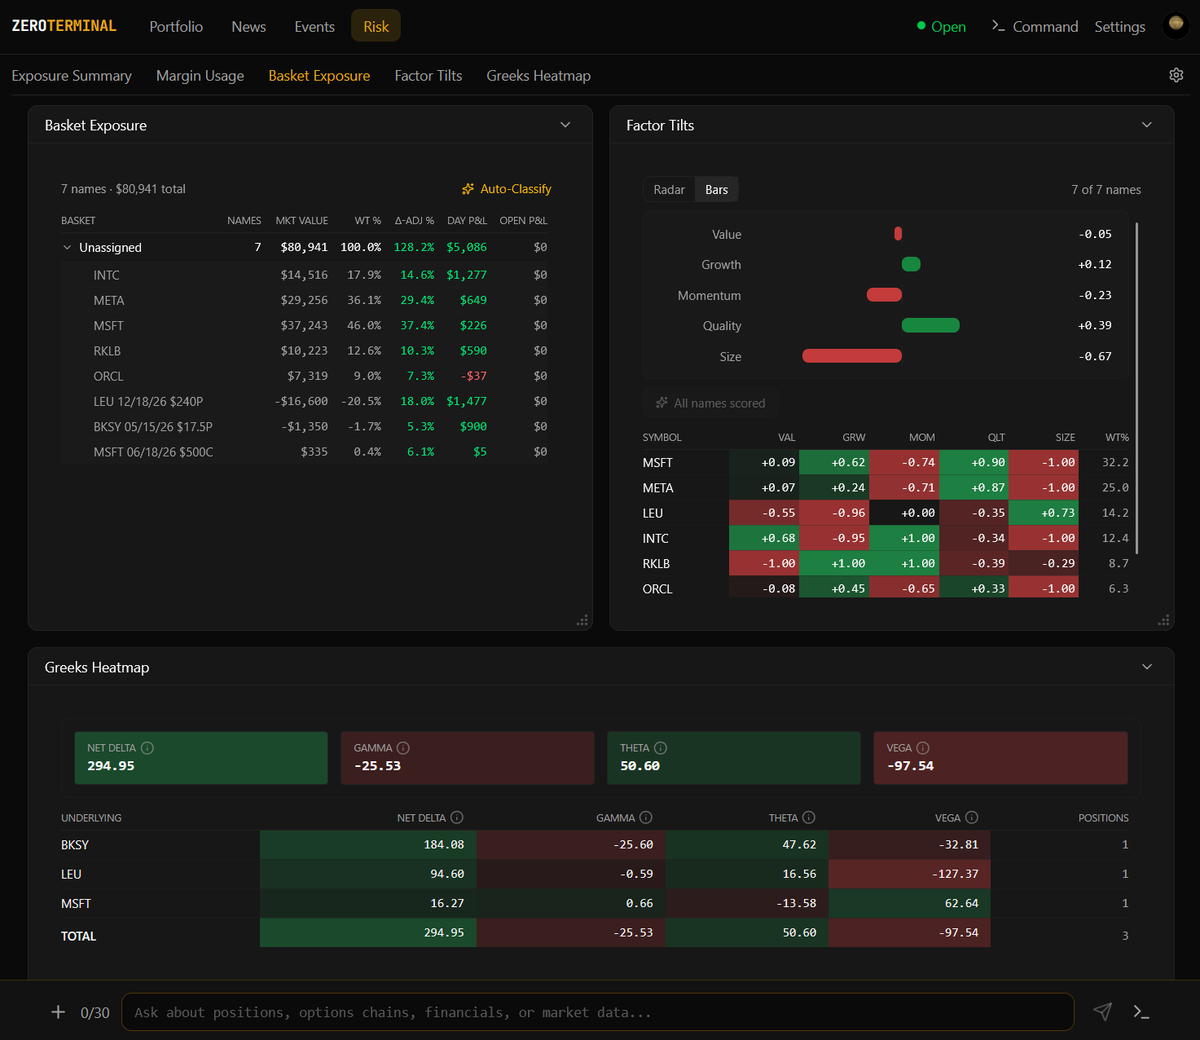Click the plus attach icon in chat bar
Image resolution: width=1200 pixels, height=1040 pixels.
point(58,1012)
